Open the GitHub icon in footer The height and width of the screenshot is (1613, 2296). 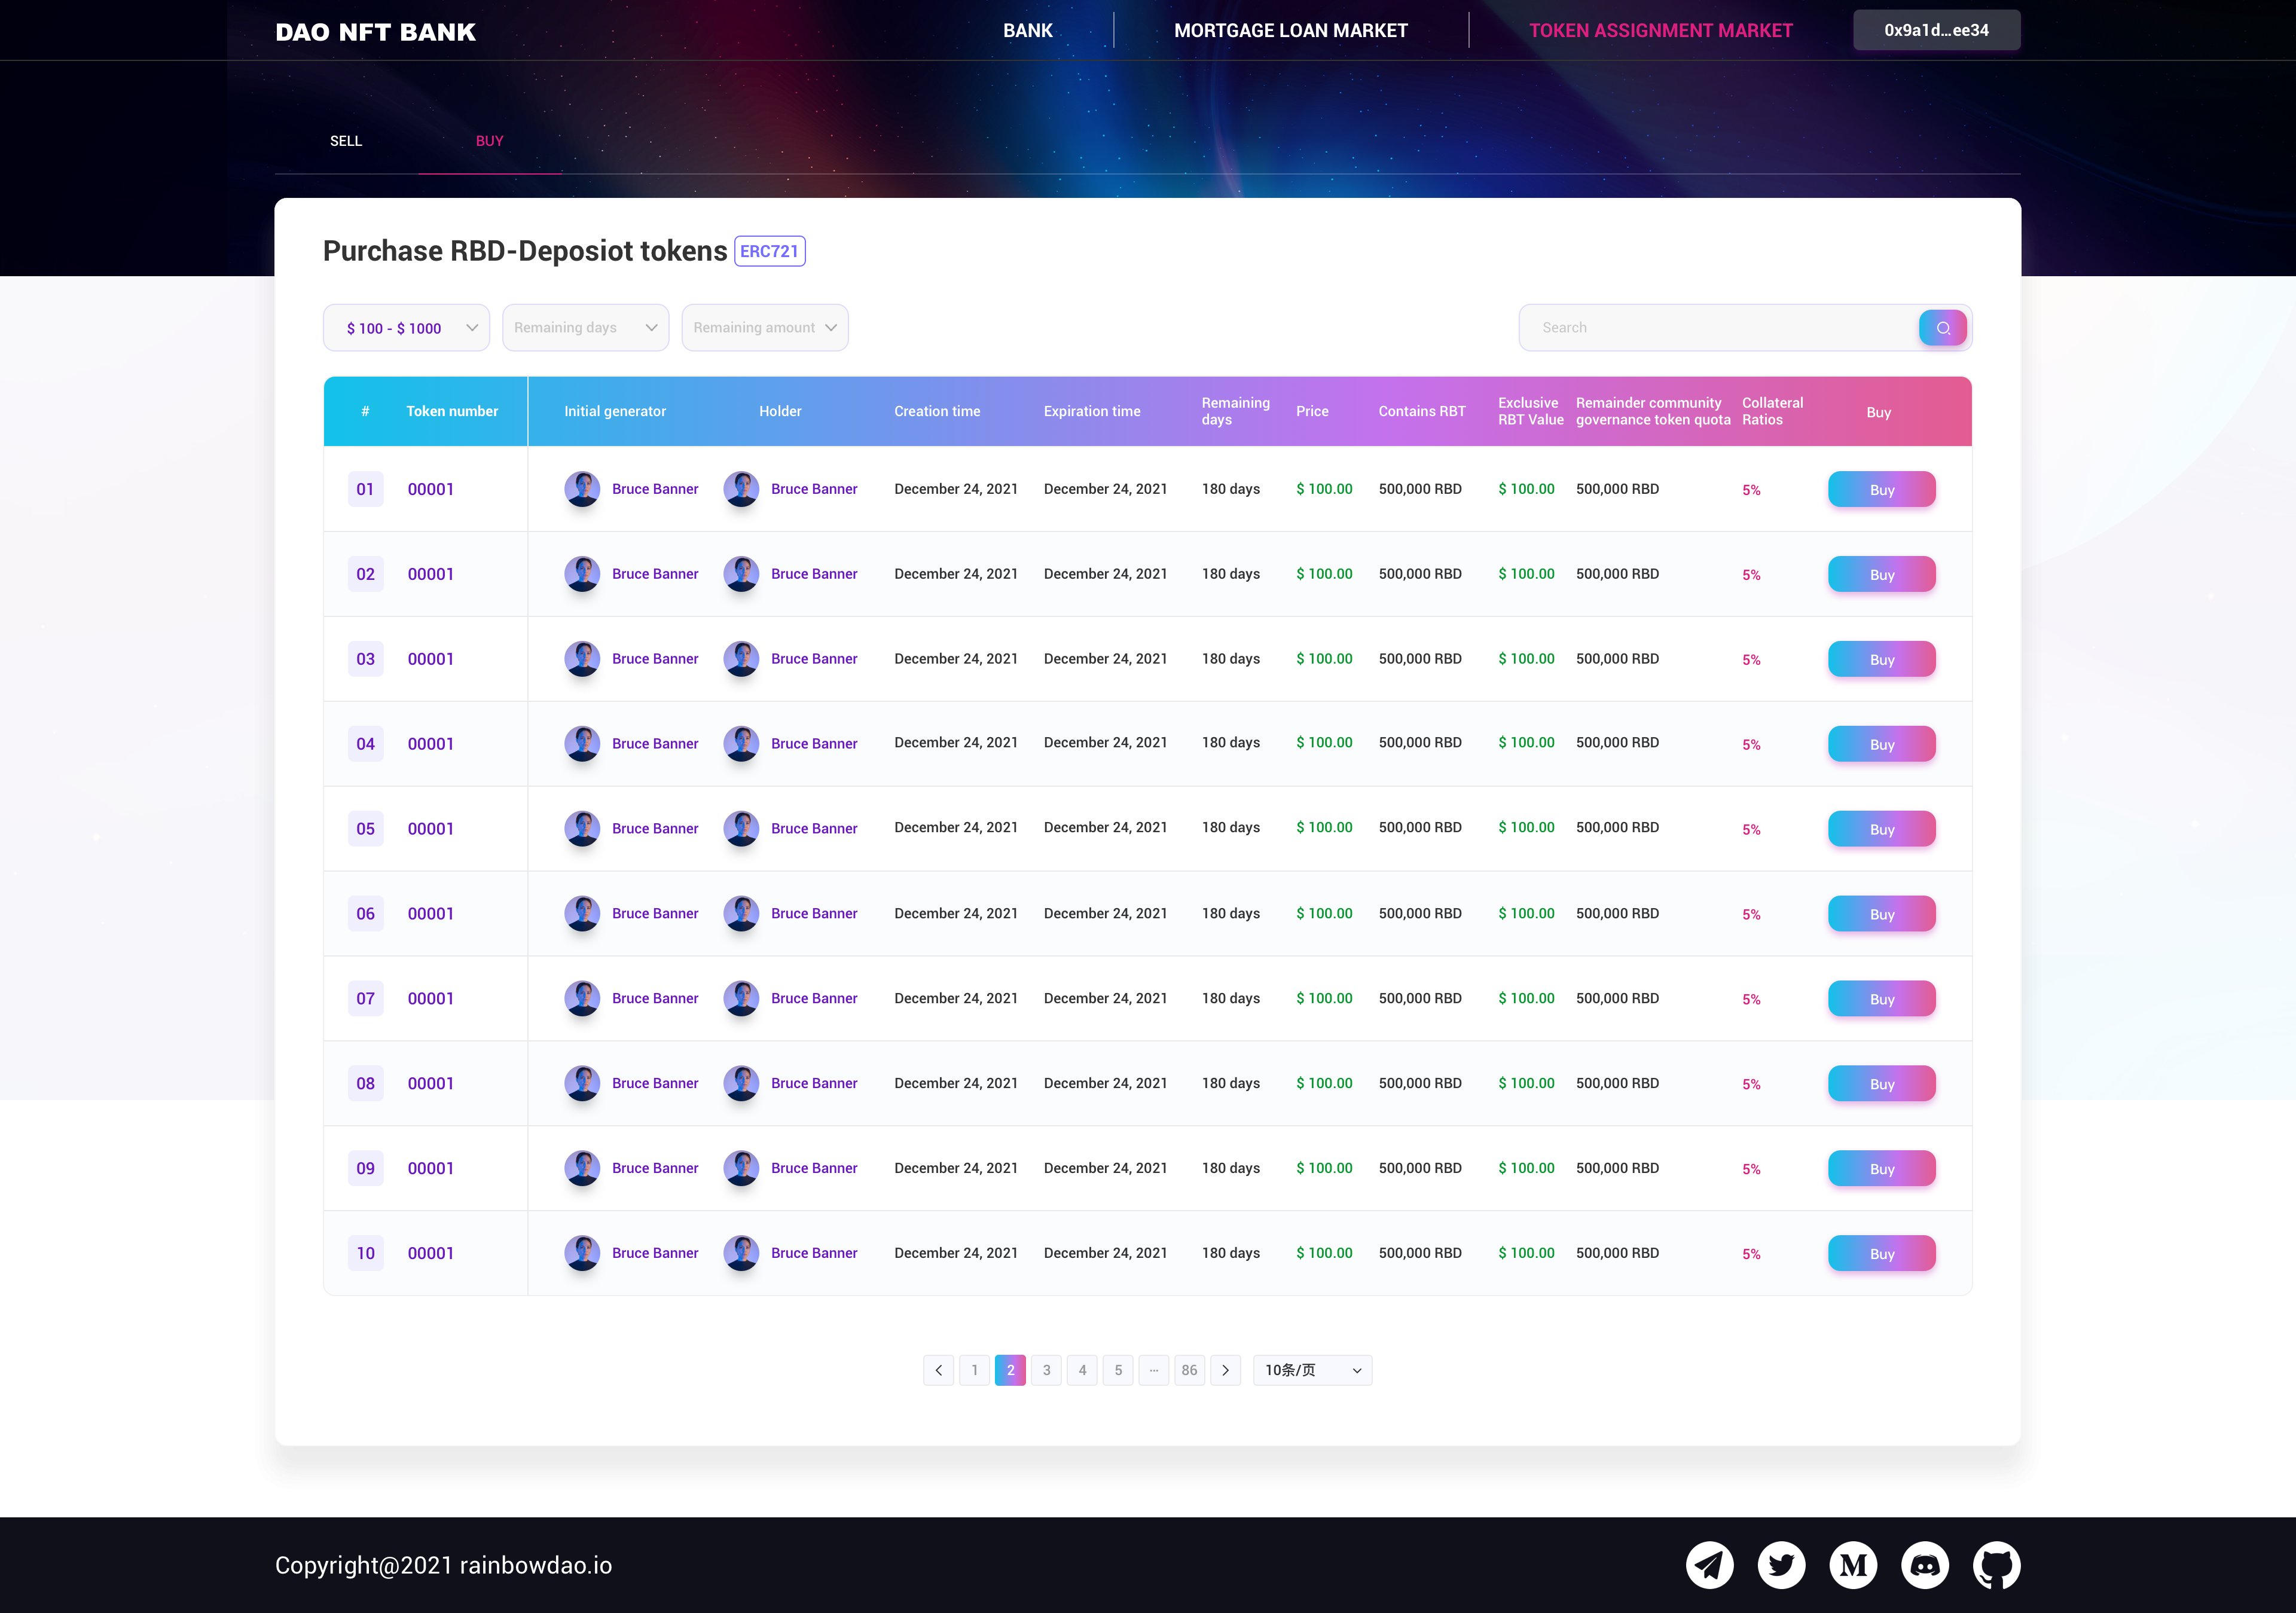pyautogui.click(x=1997, y=1565)
